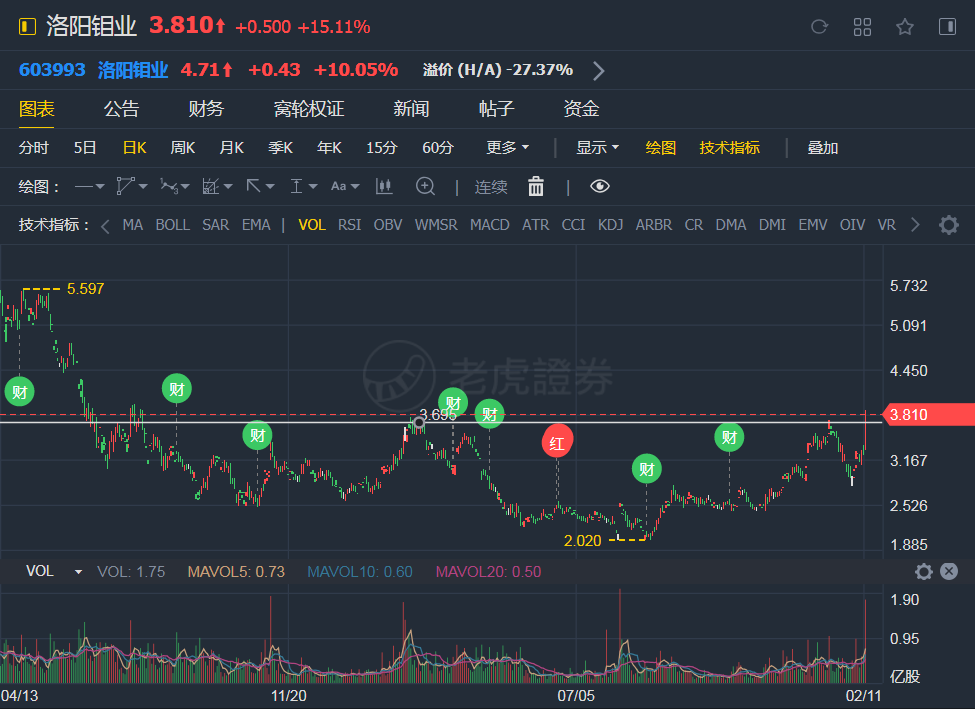Click the red 红 dividend marker on chart
The width and height of the screenshot is (975, 709).
557,442
